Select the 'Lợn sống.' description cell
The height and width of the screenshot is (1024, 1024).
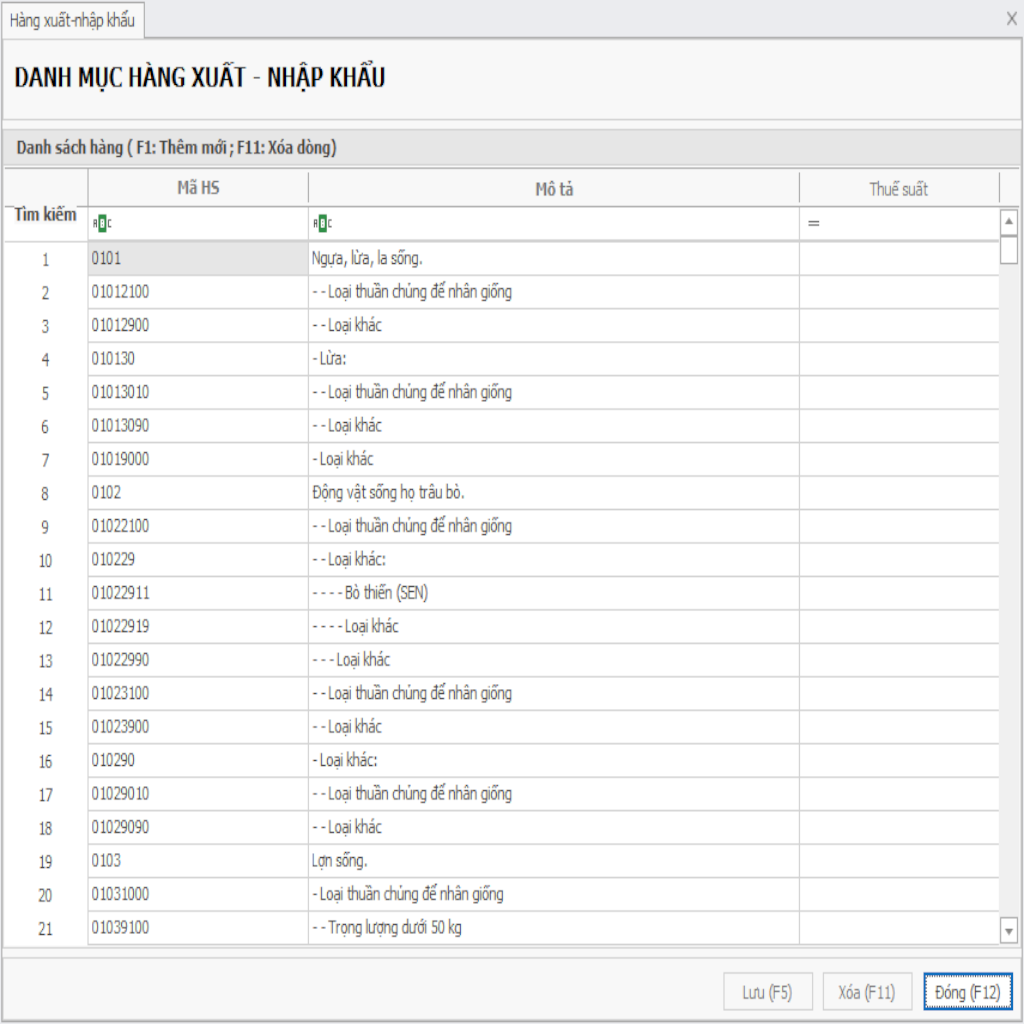553,860
